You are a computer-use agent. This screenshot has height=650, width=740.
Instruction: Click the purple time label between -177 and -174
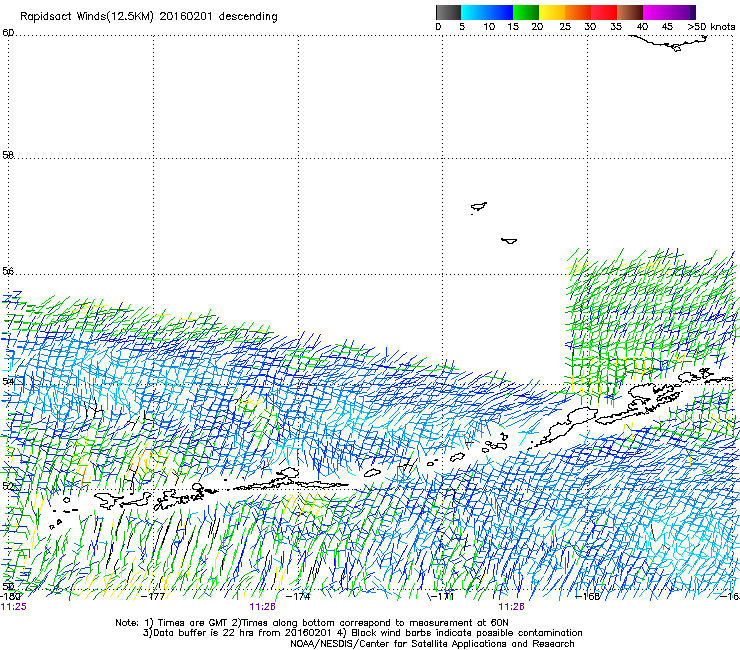click(x=262, y=607)
